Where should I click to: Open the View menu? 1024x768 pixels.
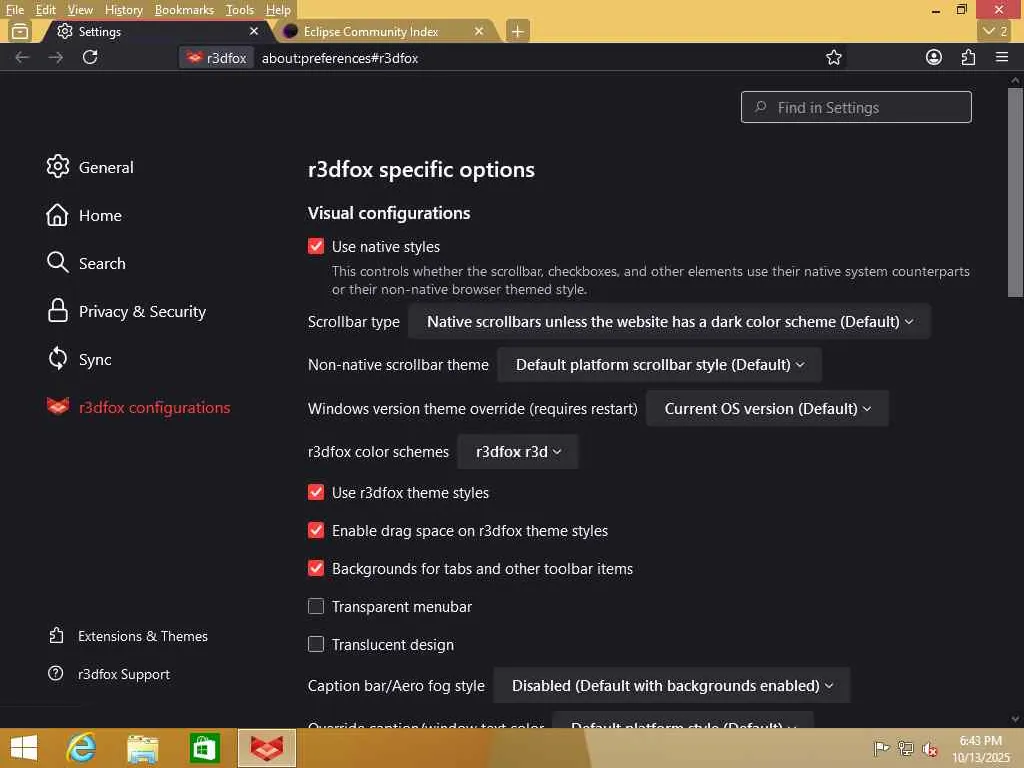coord(80,10)
